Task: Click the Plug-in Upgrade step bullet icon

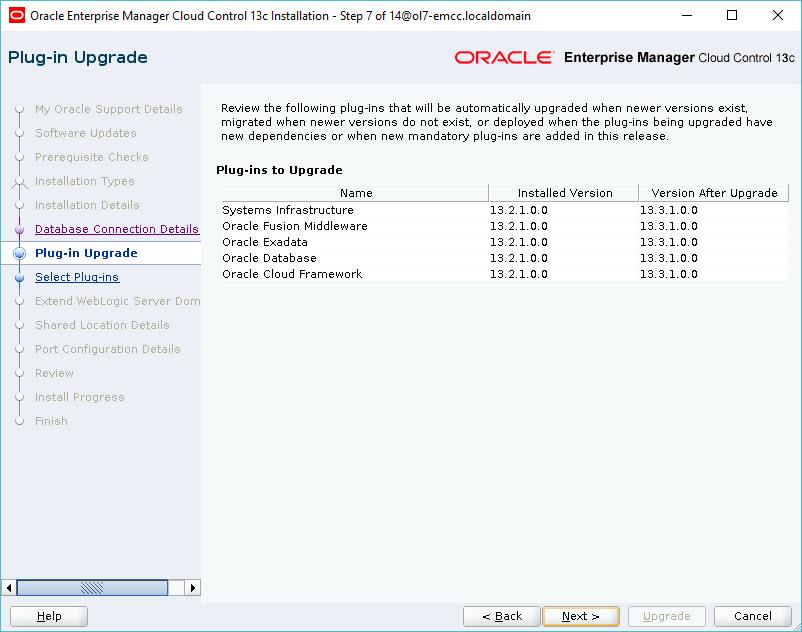Action: pyautogui.click(x=19, y=253)
